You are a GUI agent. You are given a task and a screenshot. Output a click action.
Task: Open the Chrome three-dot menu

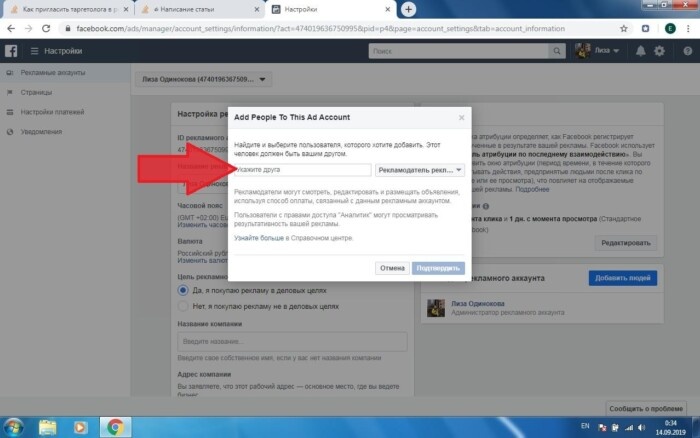[688, 29]
